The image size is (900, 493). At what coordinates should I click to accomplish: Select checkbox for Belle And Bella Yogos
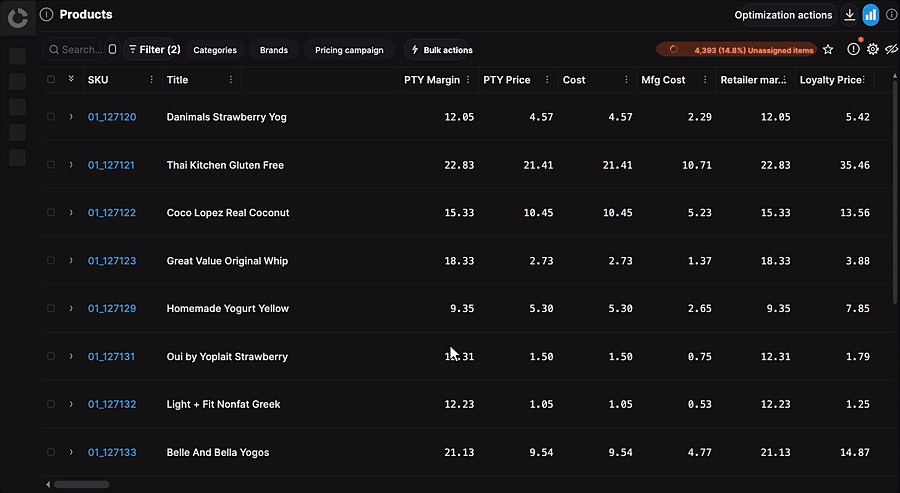51,452
